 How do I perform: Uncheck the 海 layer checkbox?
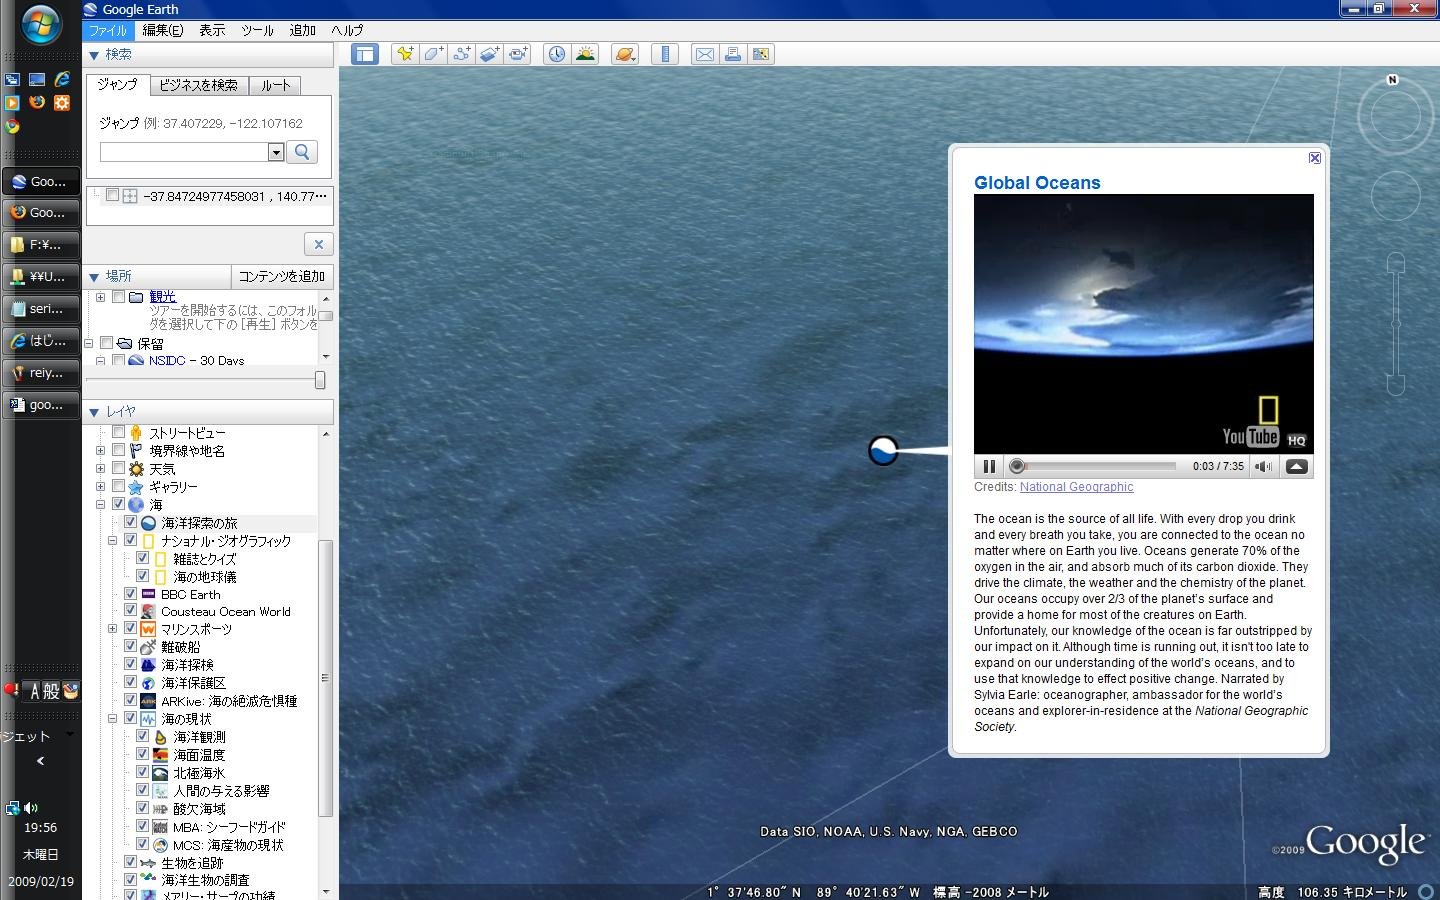(118, 504)
